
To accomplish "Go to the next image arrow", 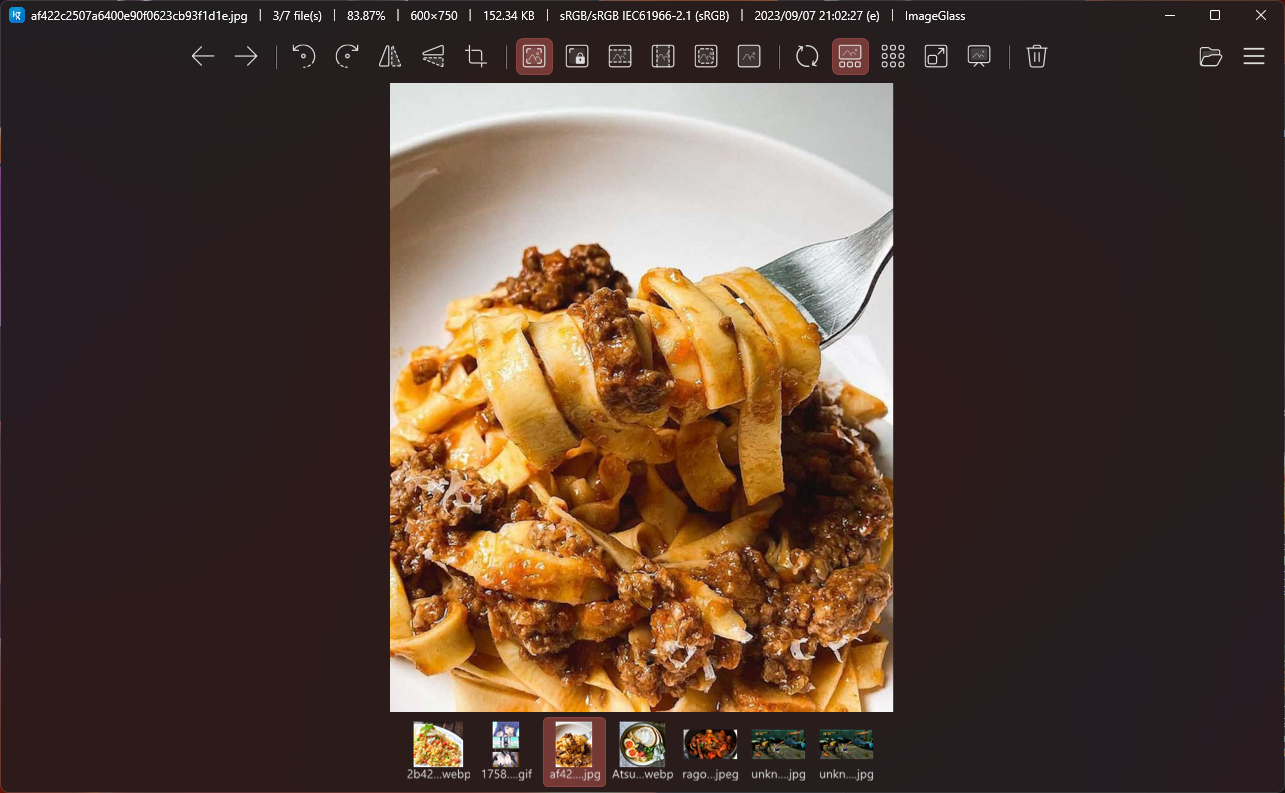I will tap(246, 57).
